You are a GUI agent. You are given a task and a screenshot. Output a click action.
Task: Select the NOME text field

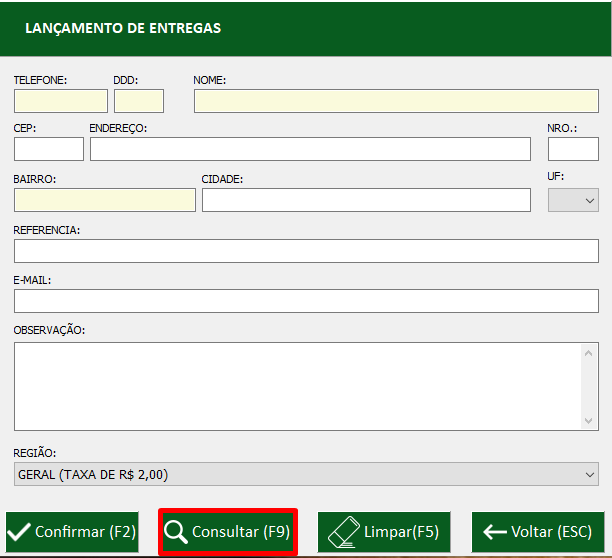click(x=396, y=101)
